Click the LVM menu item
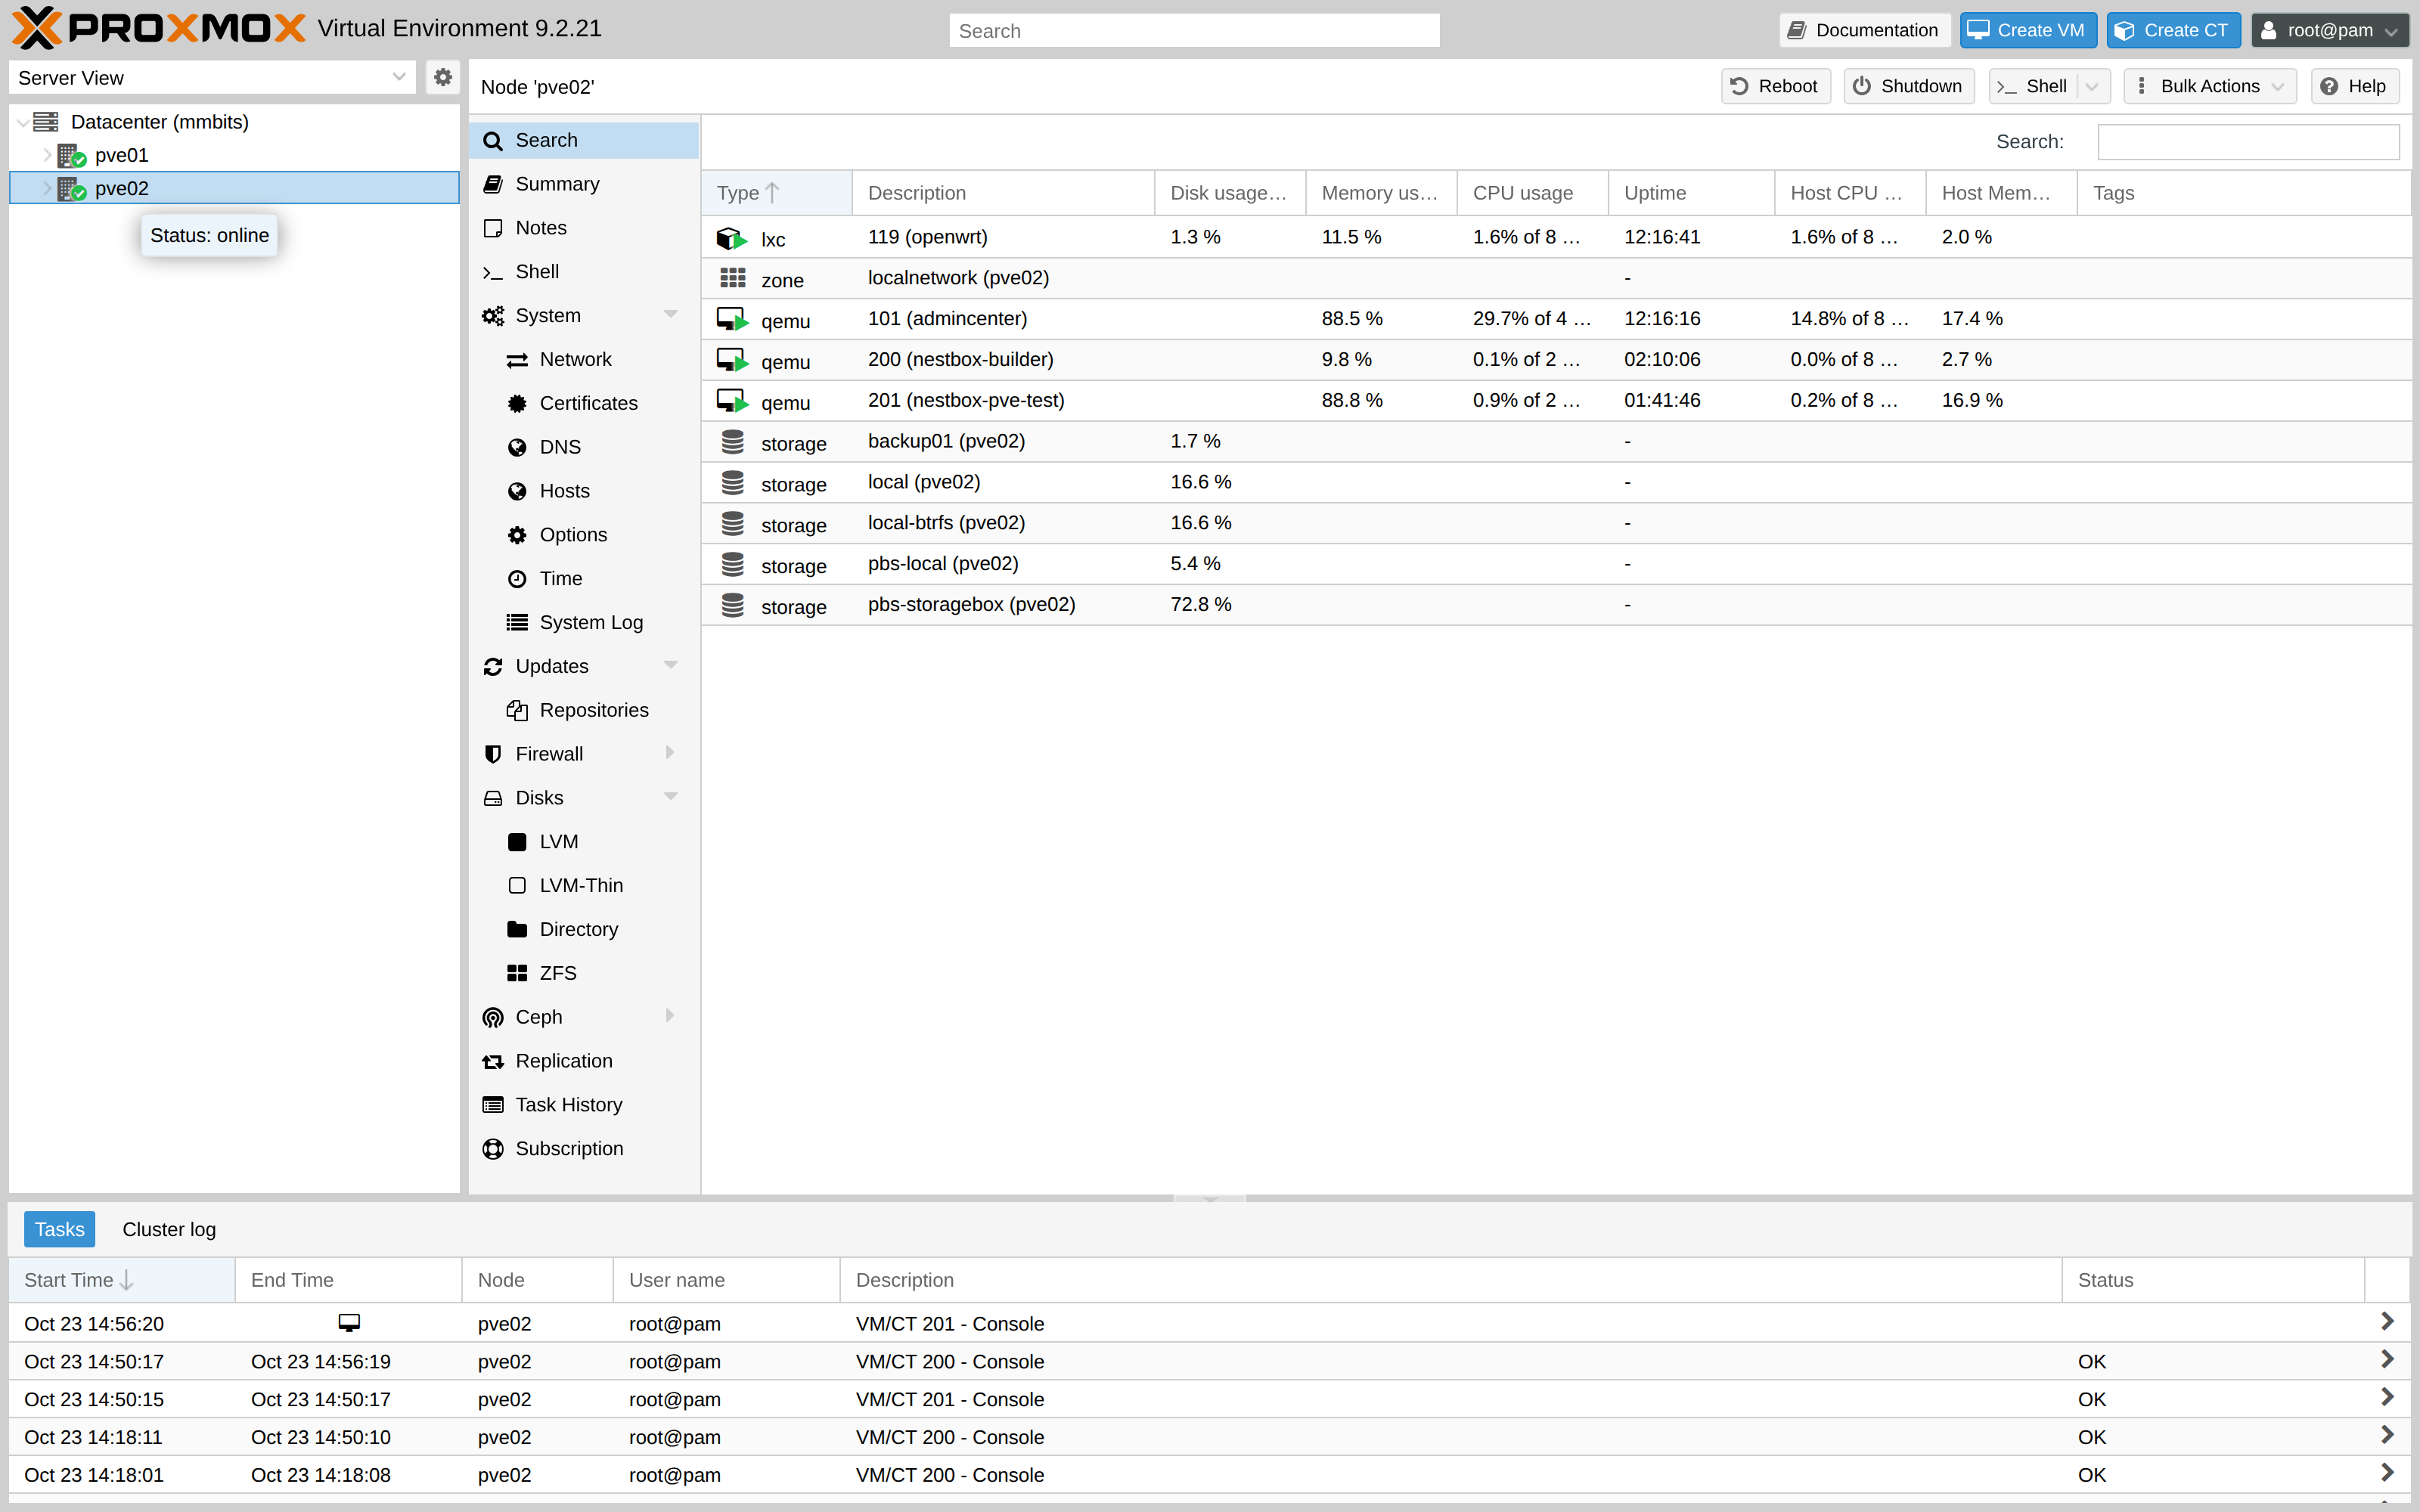 pos(584,842)
